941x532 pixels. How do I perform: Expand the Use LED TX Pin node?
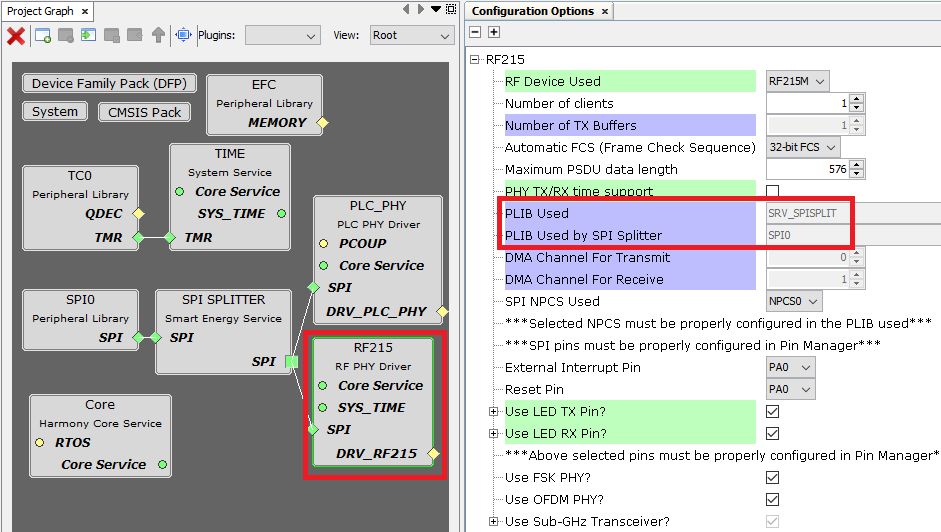[x=493, y=412]
